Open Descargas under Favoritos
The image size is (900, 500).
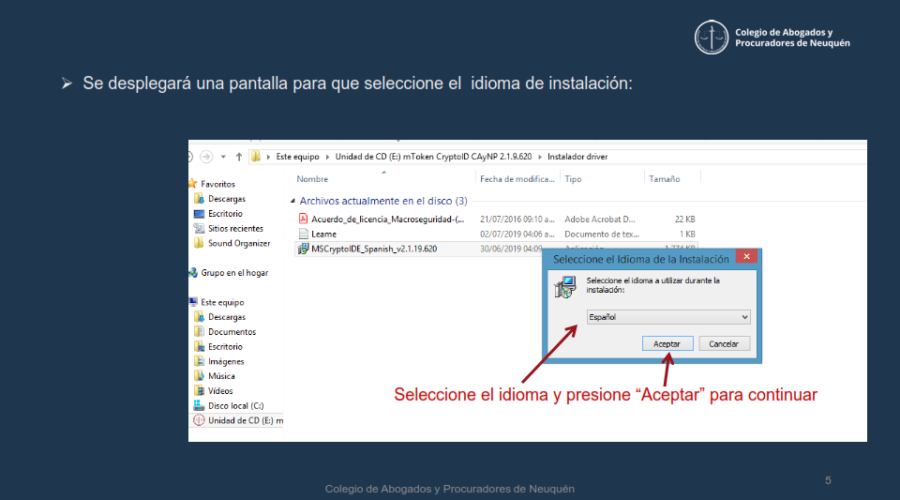[x=226, y=199]
